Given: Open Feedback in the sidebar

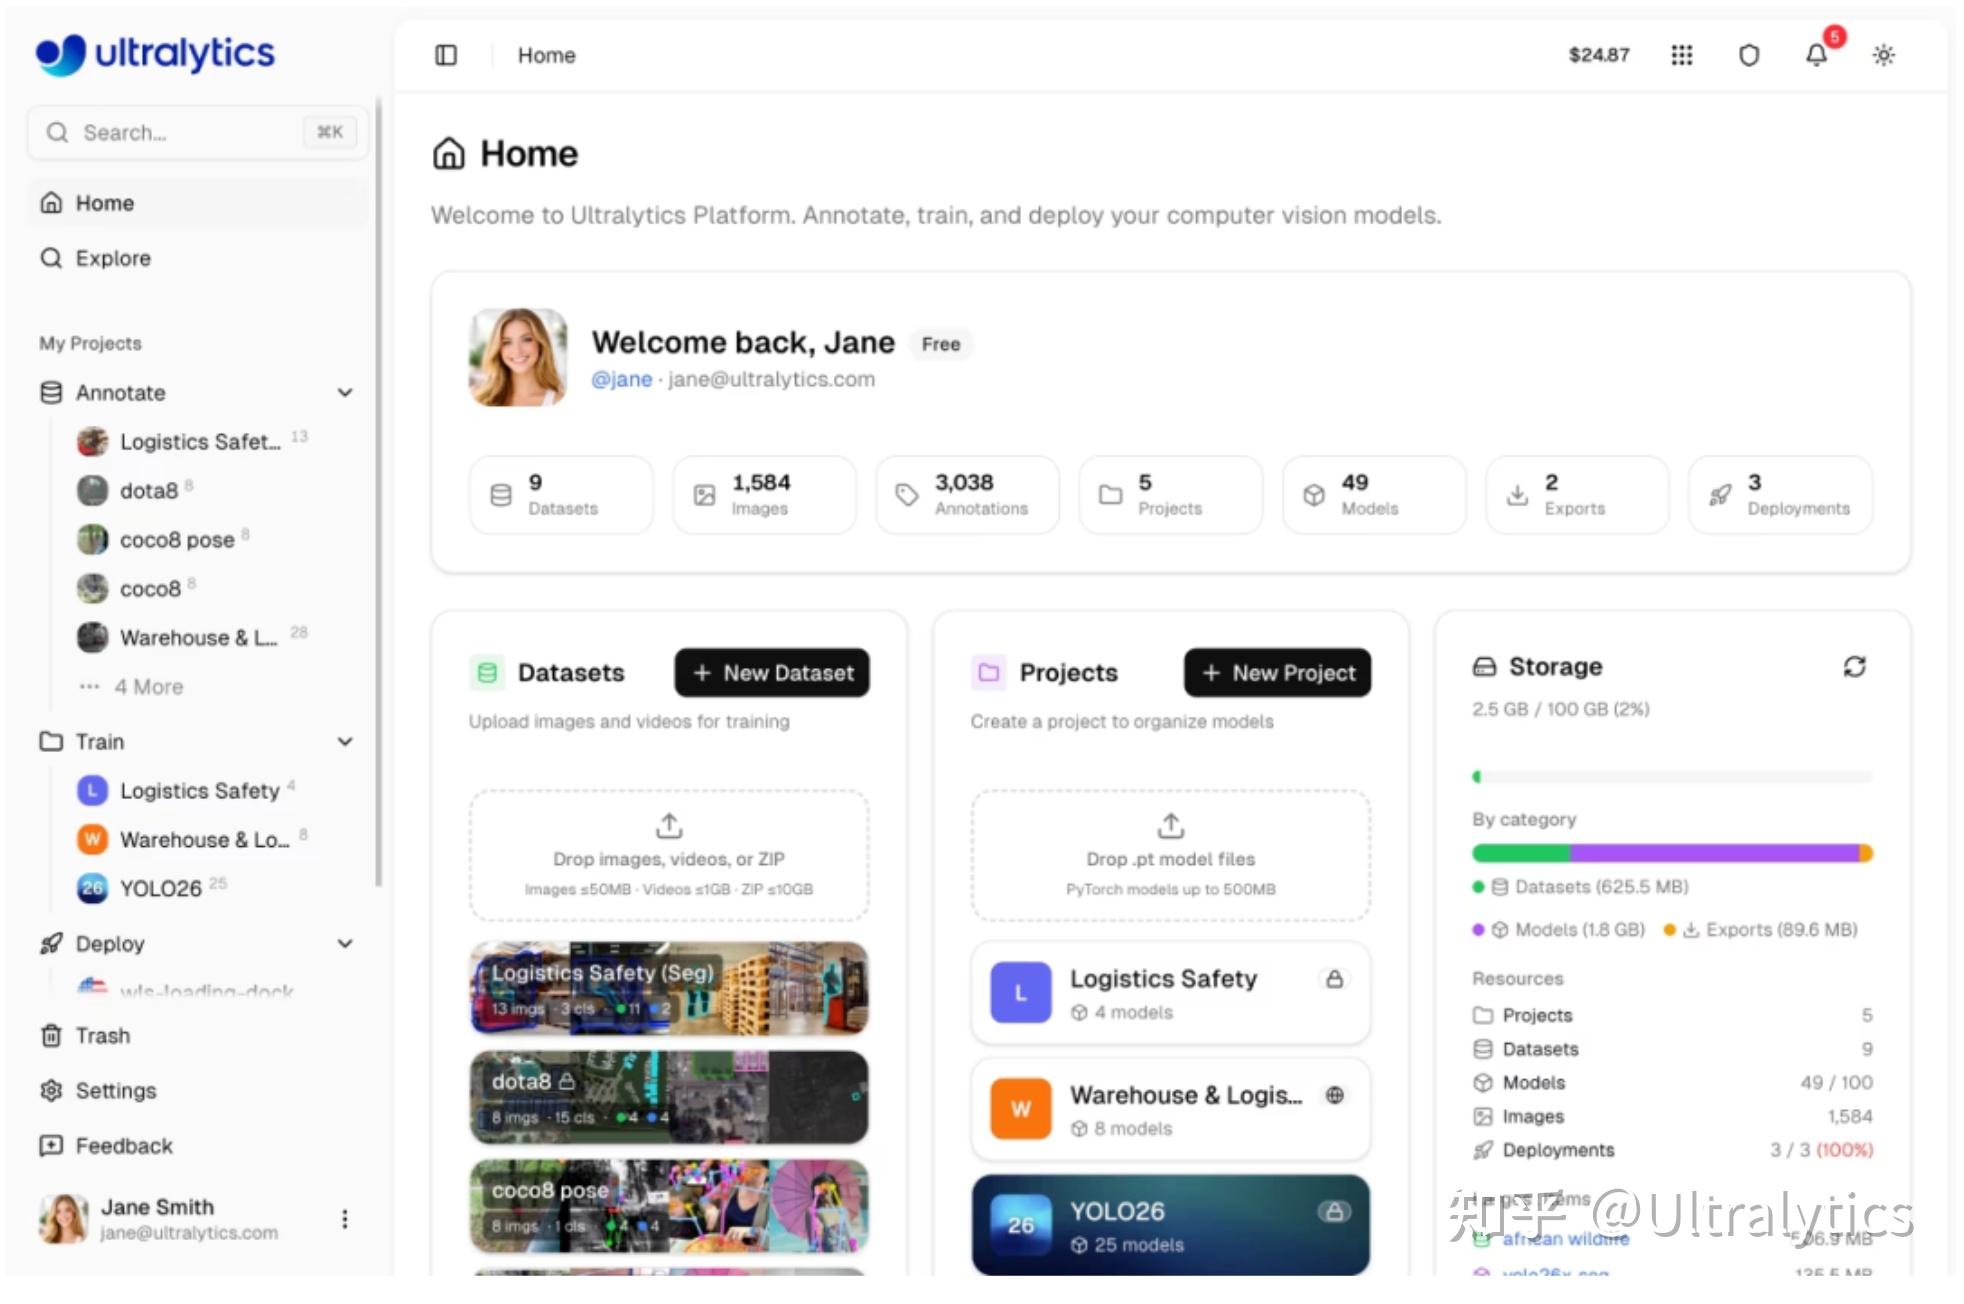Looking at the screenshot, I should 198,1146.
